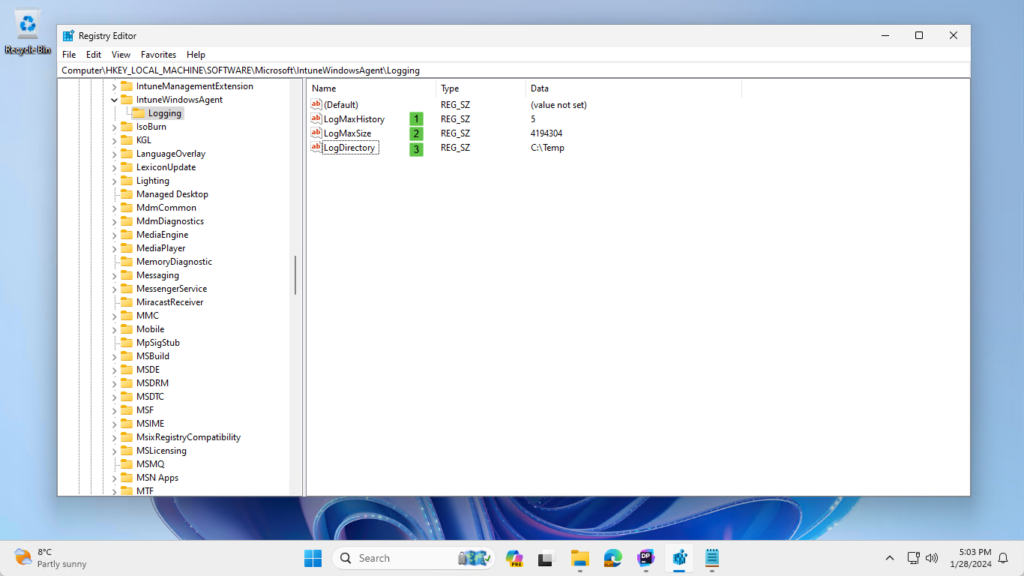Click the taskbar Search box
Screen dimensions: 1024x576
(400, 558)
